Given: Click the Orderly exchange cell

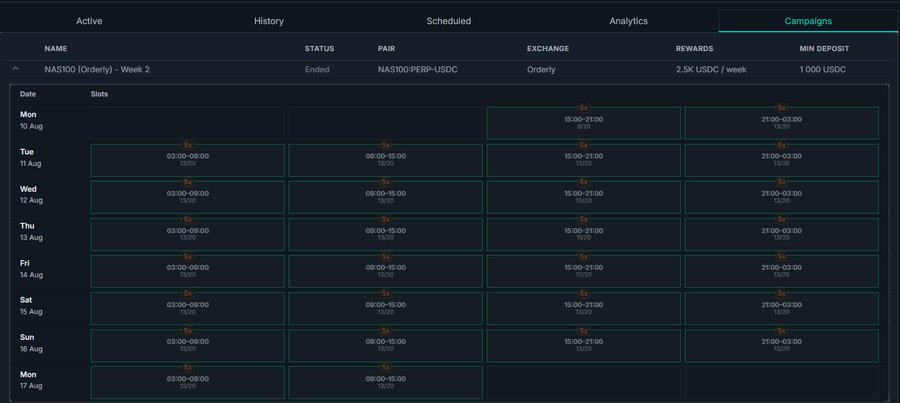Looking at the screenshot, I should pyautogui.click(x=541, y=69).
